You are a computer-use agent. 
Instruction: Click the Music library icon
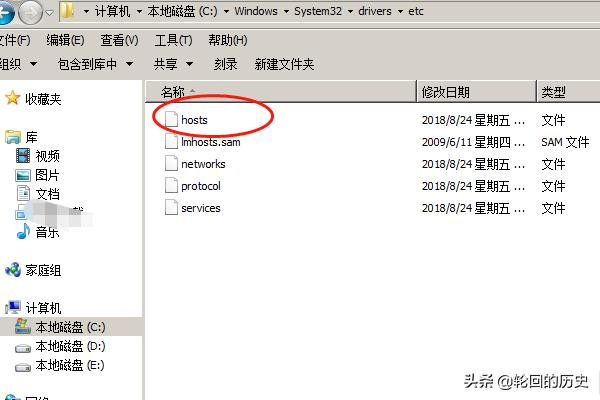tap(23, 231)
